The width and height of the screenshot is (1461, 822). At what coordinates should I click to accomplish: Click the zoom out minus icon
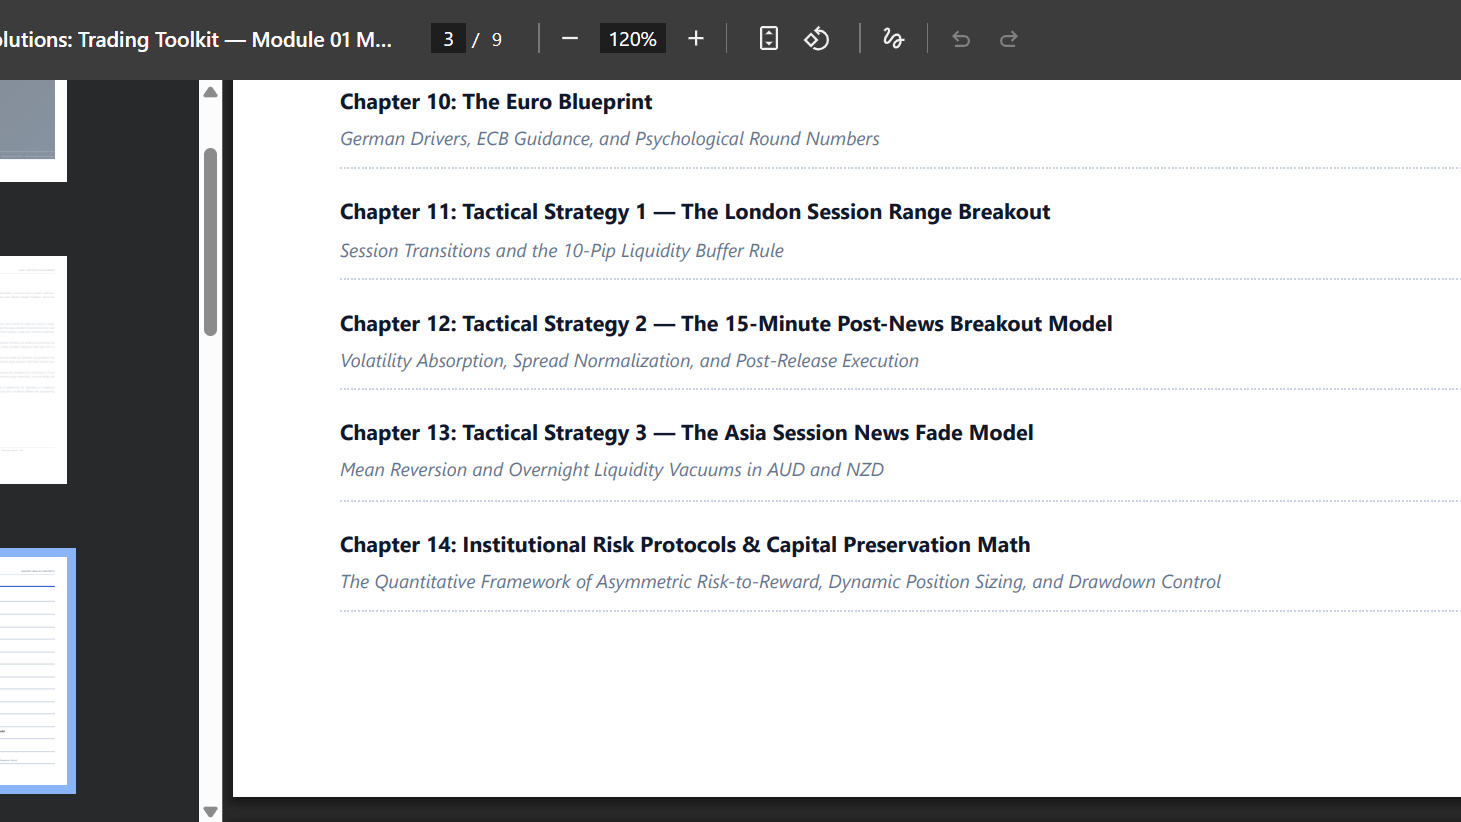point(570,39)
